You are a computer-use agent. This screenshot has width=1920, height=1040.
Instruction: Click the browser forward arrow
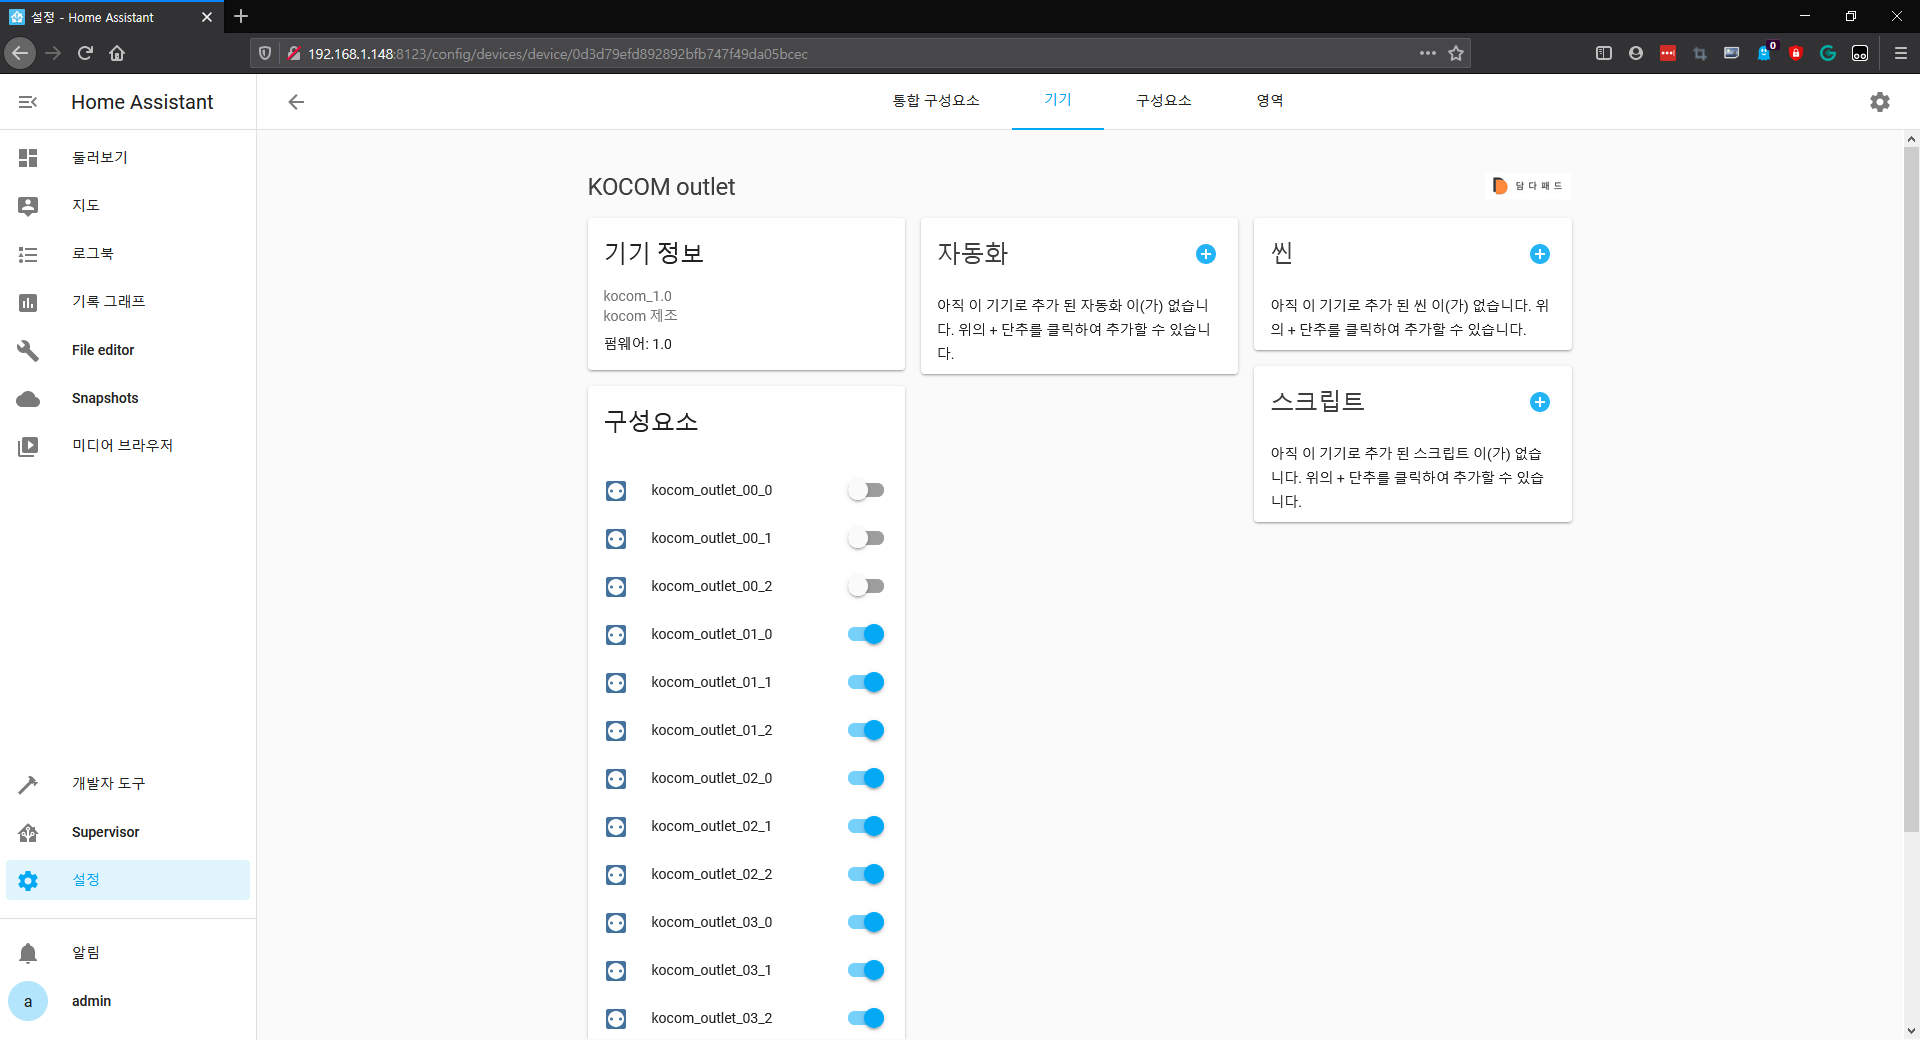tap(53, 53)
